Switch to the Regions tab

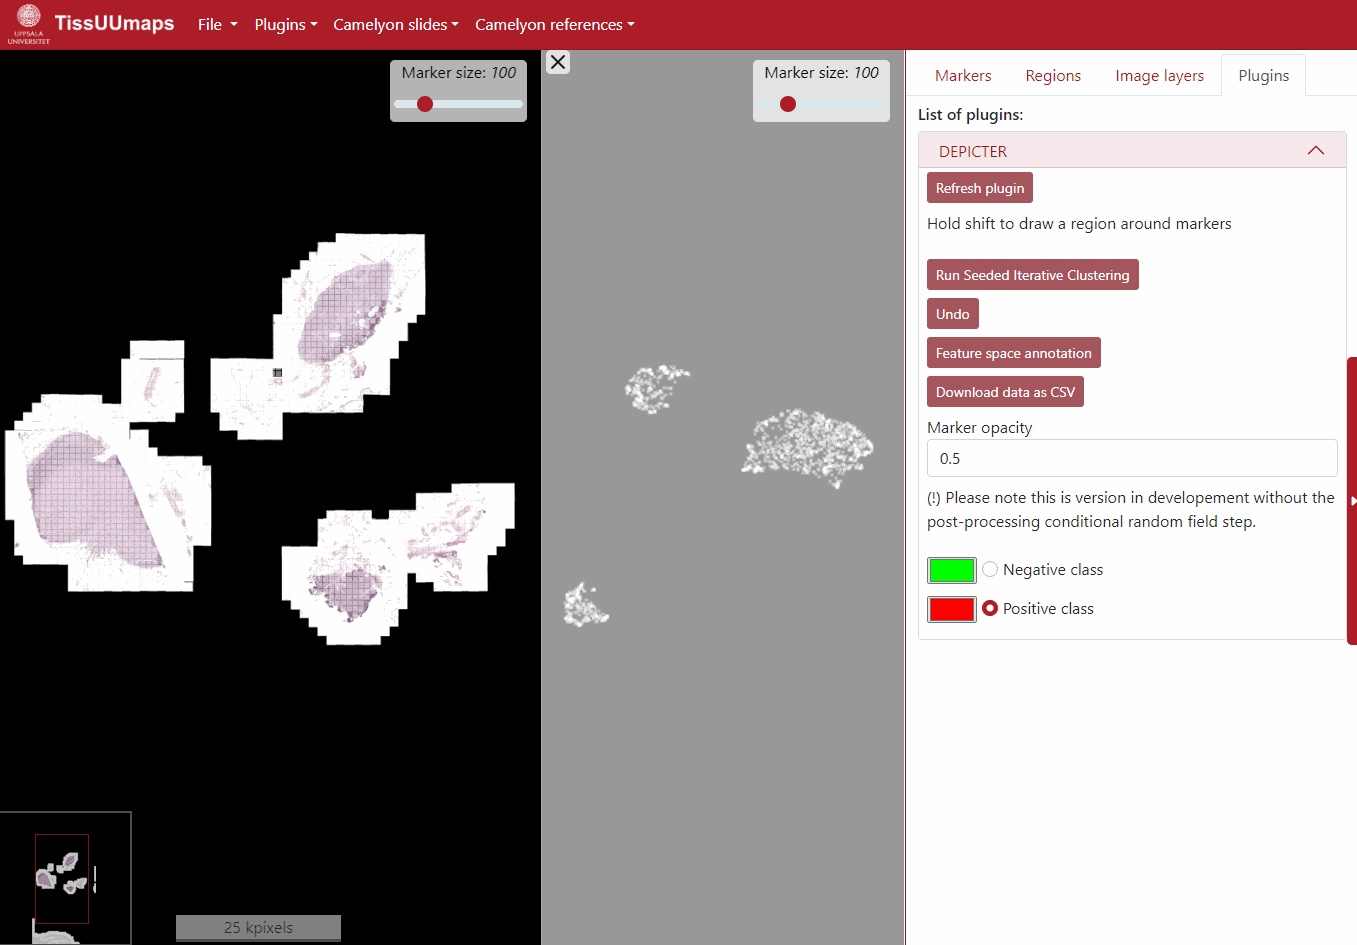tap(1053, 76)
